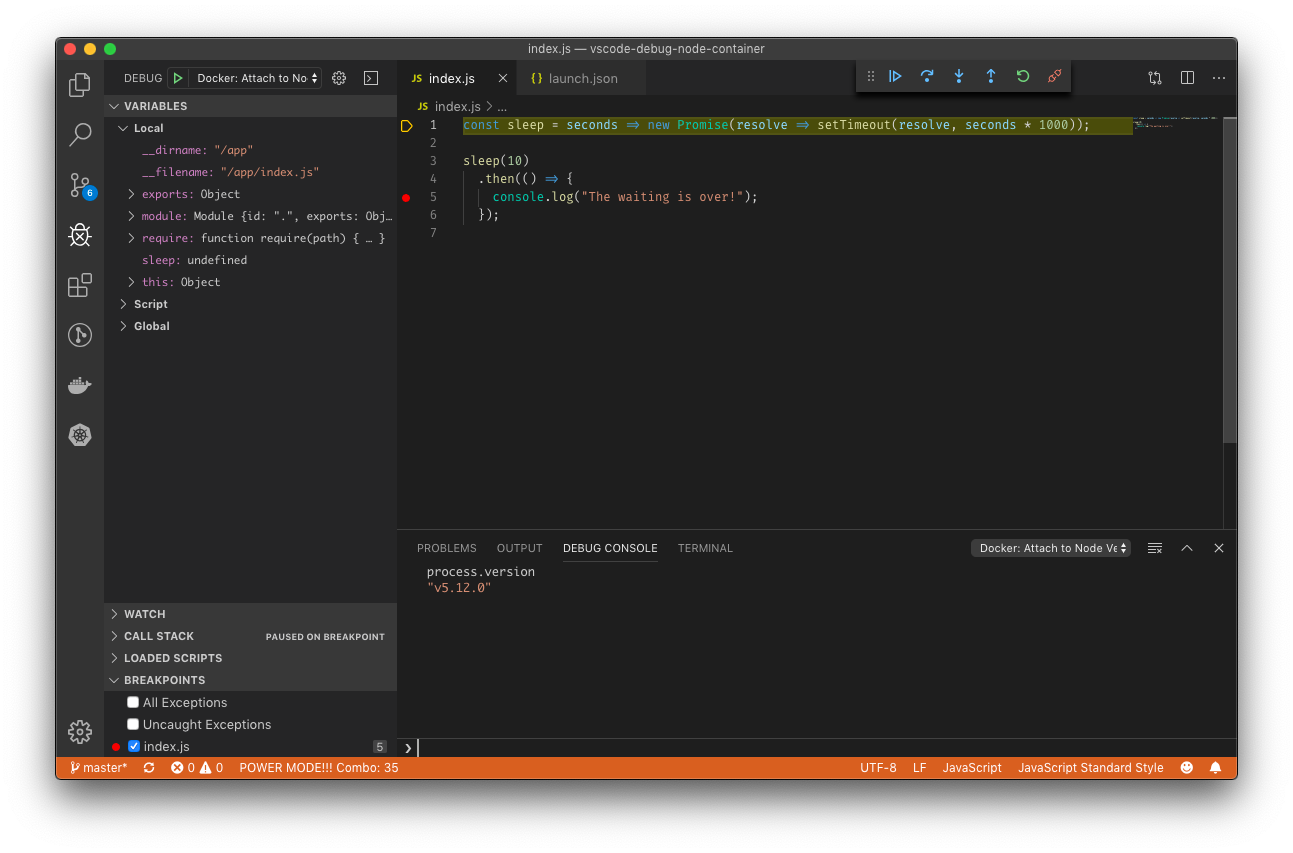The image size is (1293, 853).
Task: Expand the require function variable
Action: (x=250, y=238)
